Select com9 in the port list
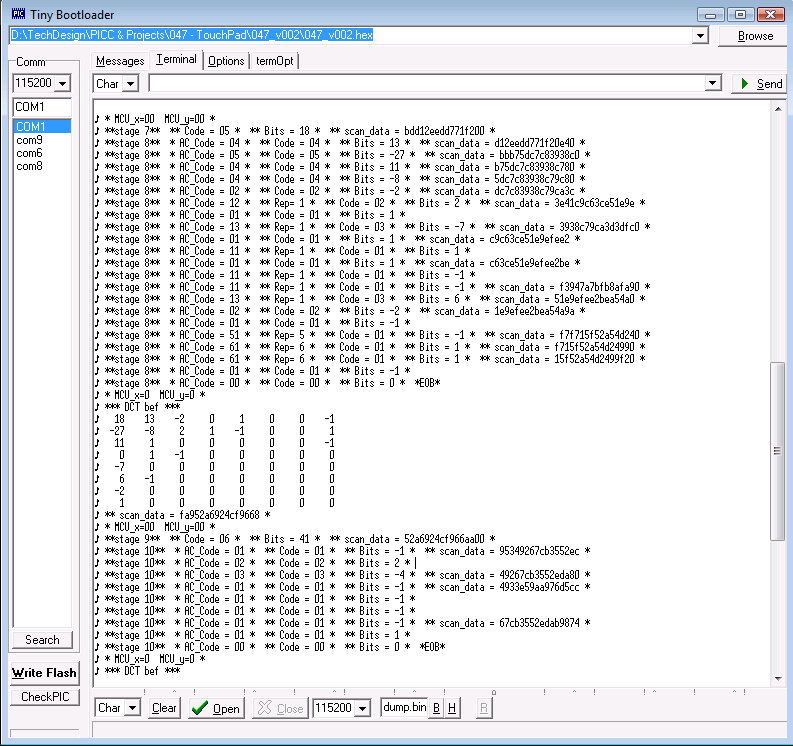 42,140
